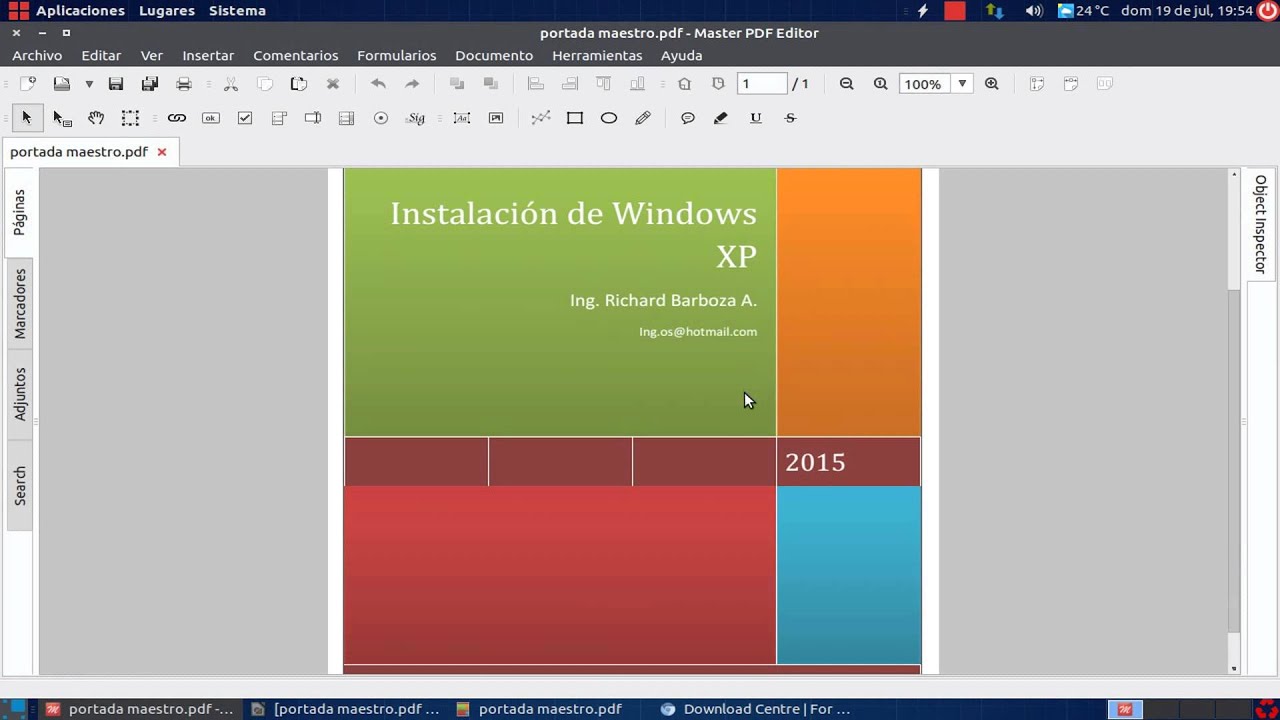Click the 2015 text on the cover page
This screenshot has width=1280, height=720.
(x=815, y=462)
